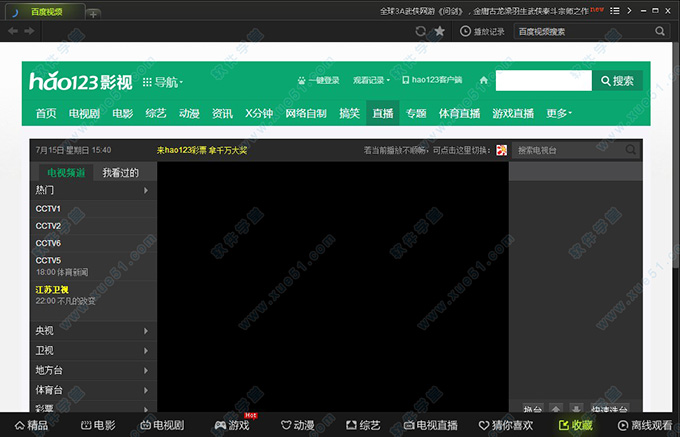Open 收藏 favorites in bottom bar
The width and height of the screenshot is (680, 437).
click(x=576, y=425)
